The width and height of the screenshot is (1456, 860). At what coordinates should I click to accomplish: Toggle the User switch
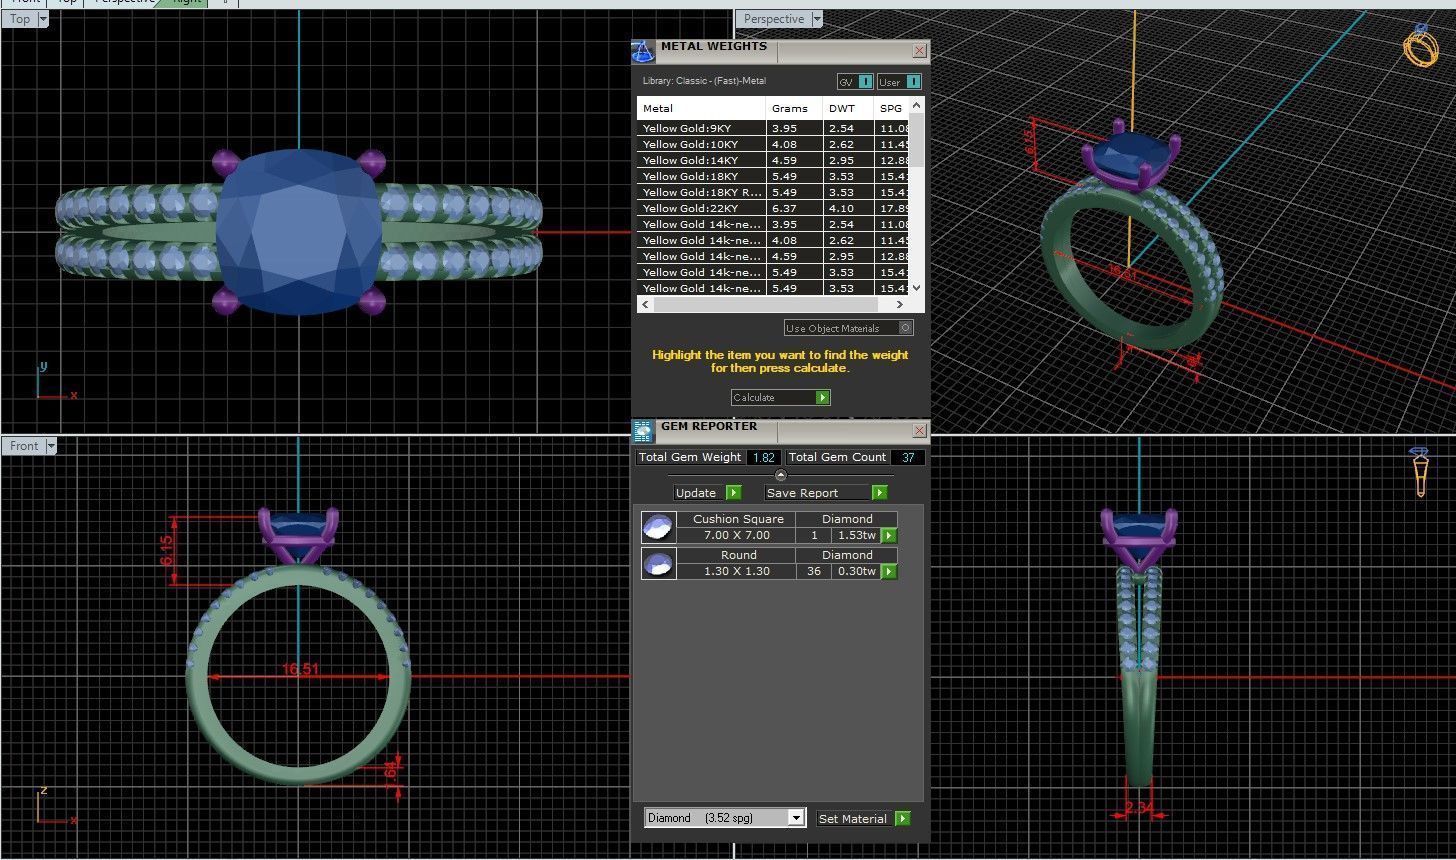[898, 82]
